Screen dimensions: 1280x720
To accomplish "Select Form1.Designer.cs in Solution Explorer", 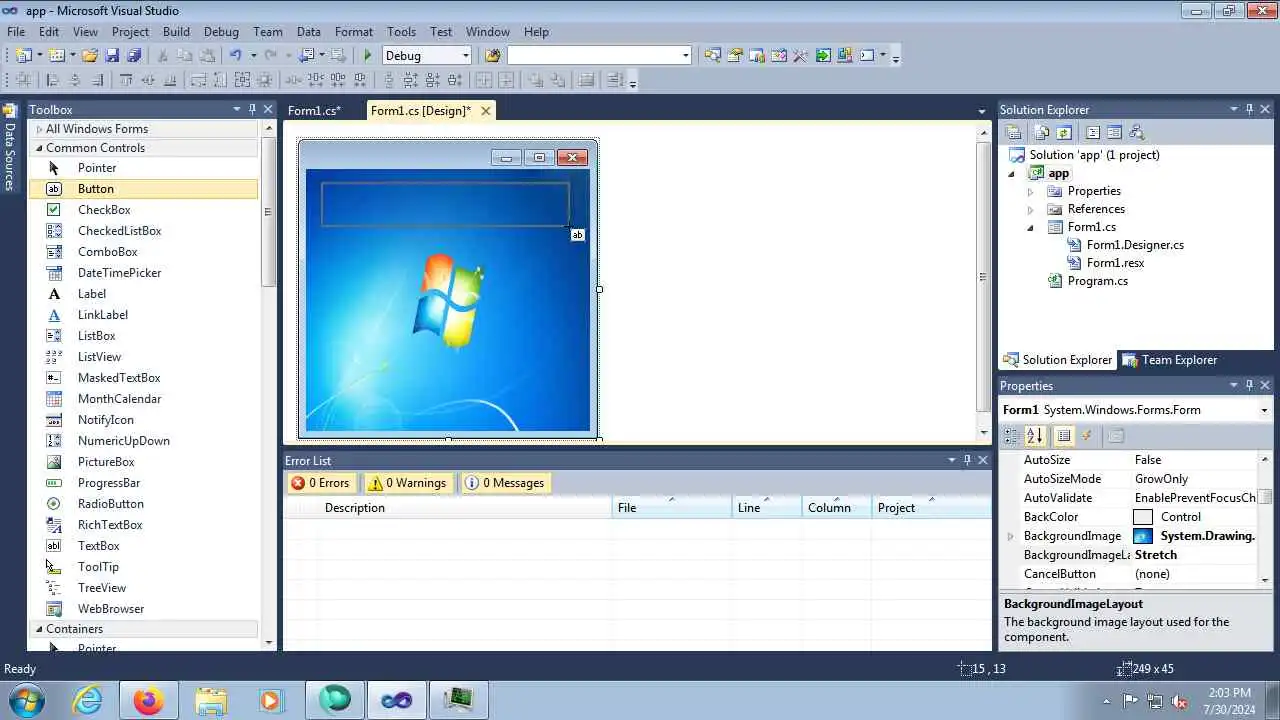I will pyautogui.click(x=1135, y=245).
